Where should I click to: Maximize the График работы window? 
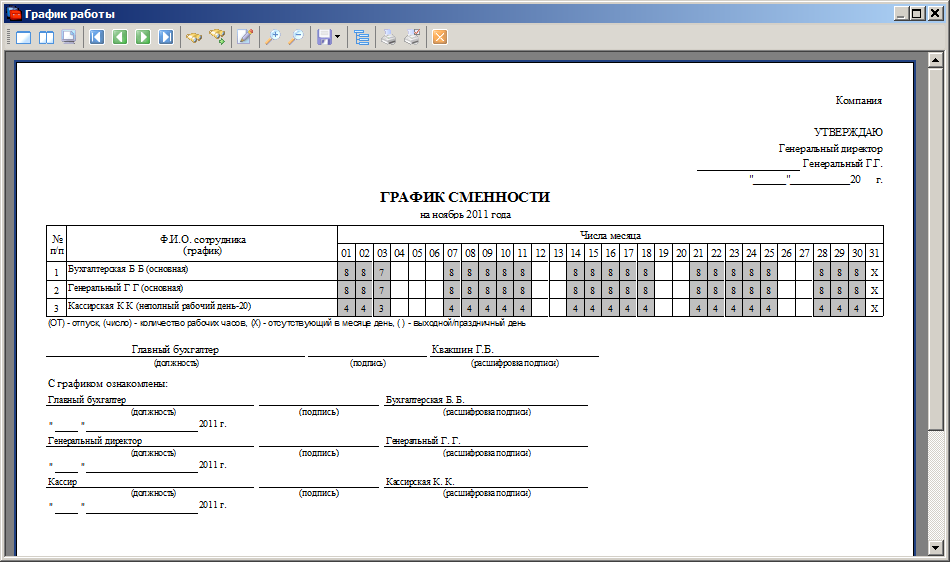[917, 13]
